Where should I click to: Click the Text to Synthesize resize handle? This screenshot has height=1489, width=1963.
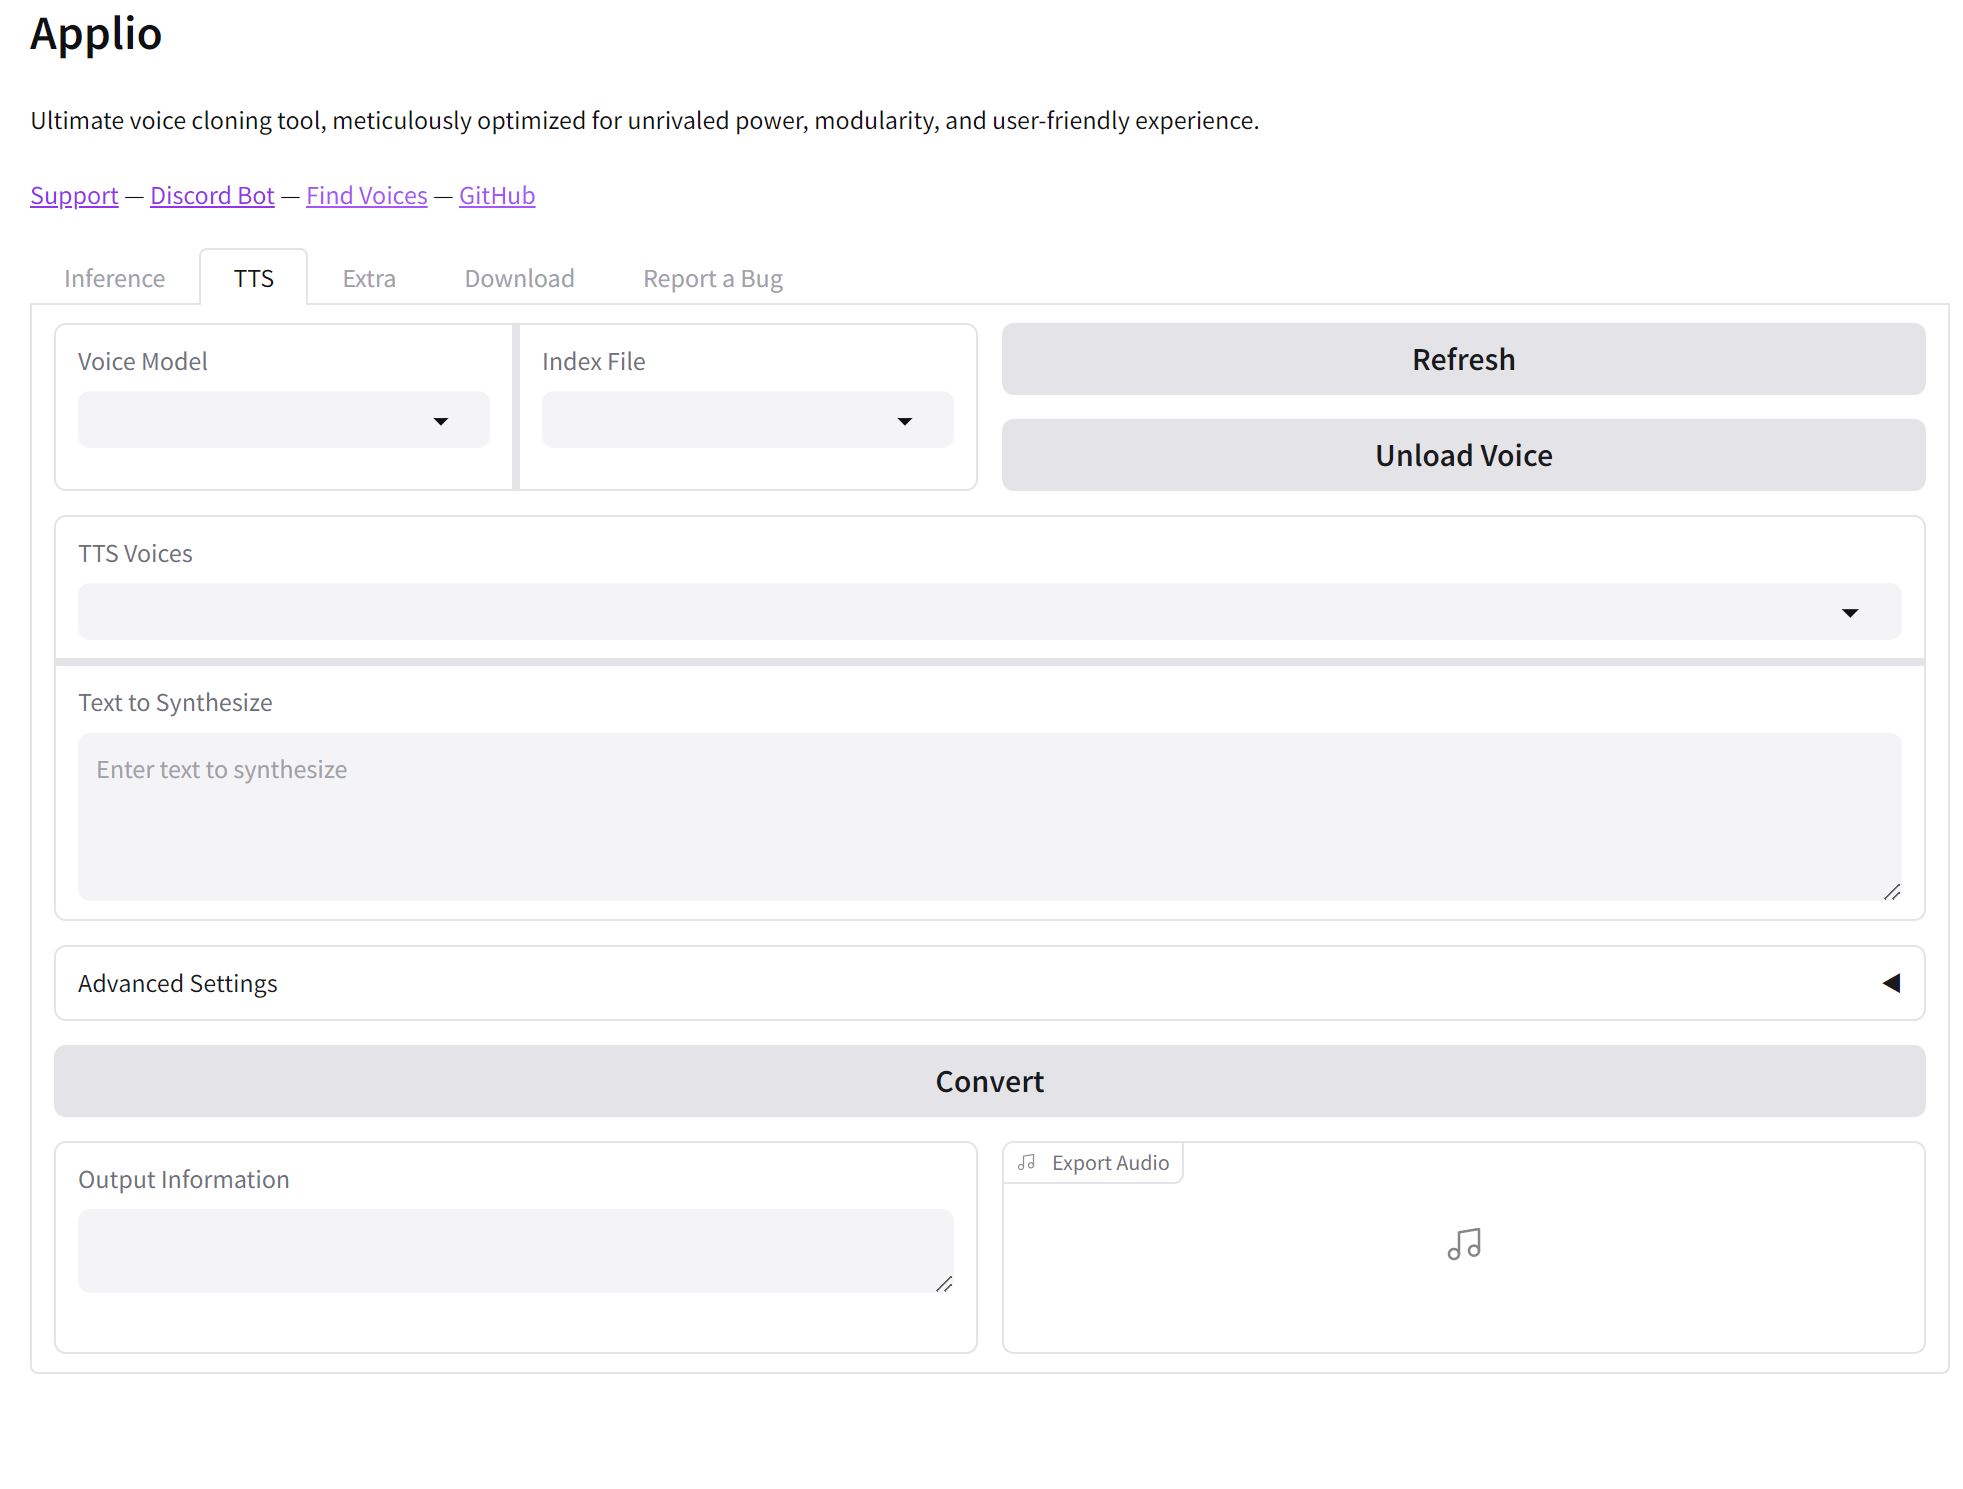pyautogui.click(x=1891, y=891)
